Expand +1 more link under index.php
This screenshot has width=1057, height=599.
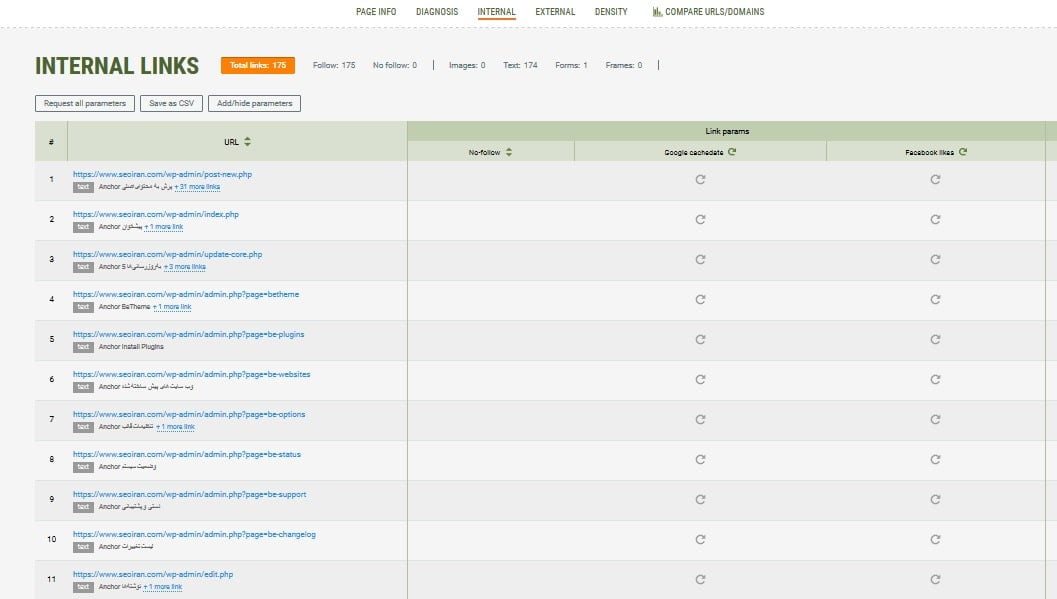[x=164, y=227]
